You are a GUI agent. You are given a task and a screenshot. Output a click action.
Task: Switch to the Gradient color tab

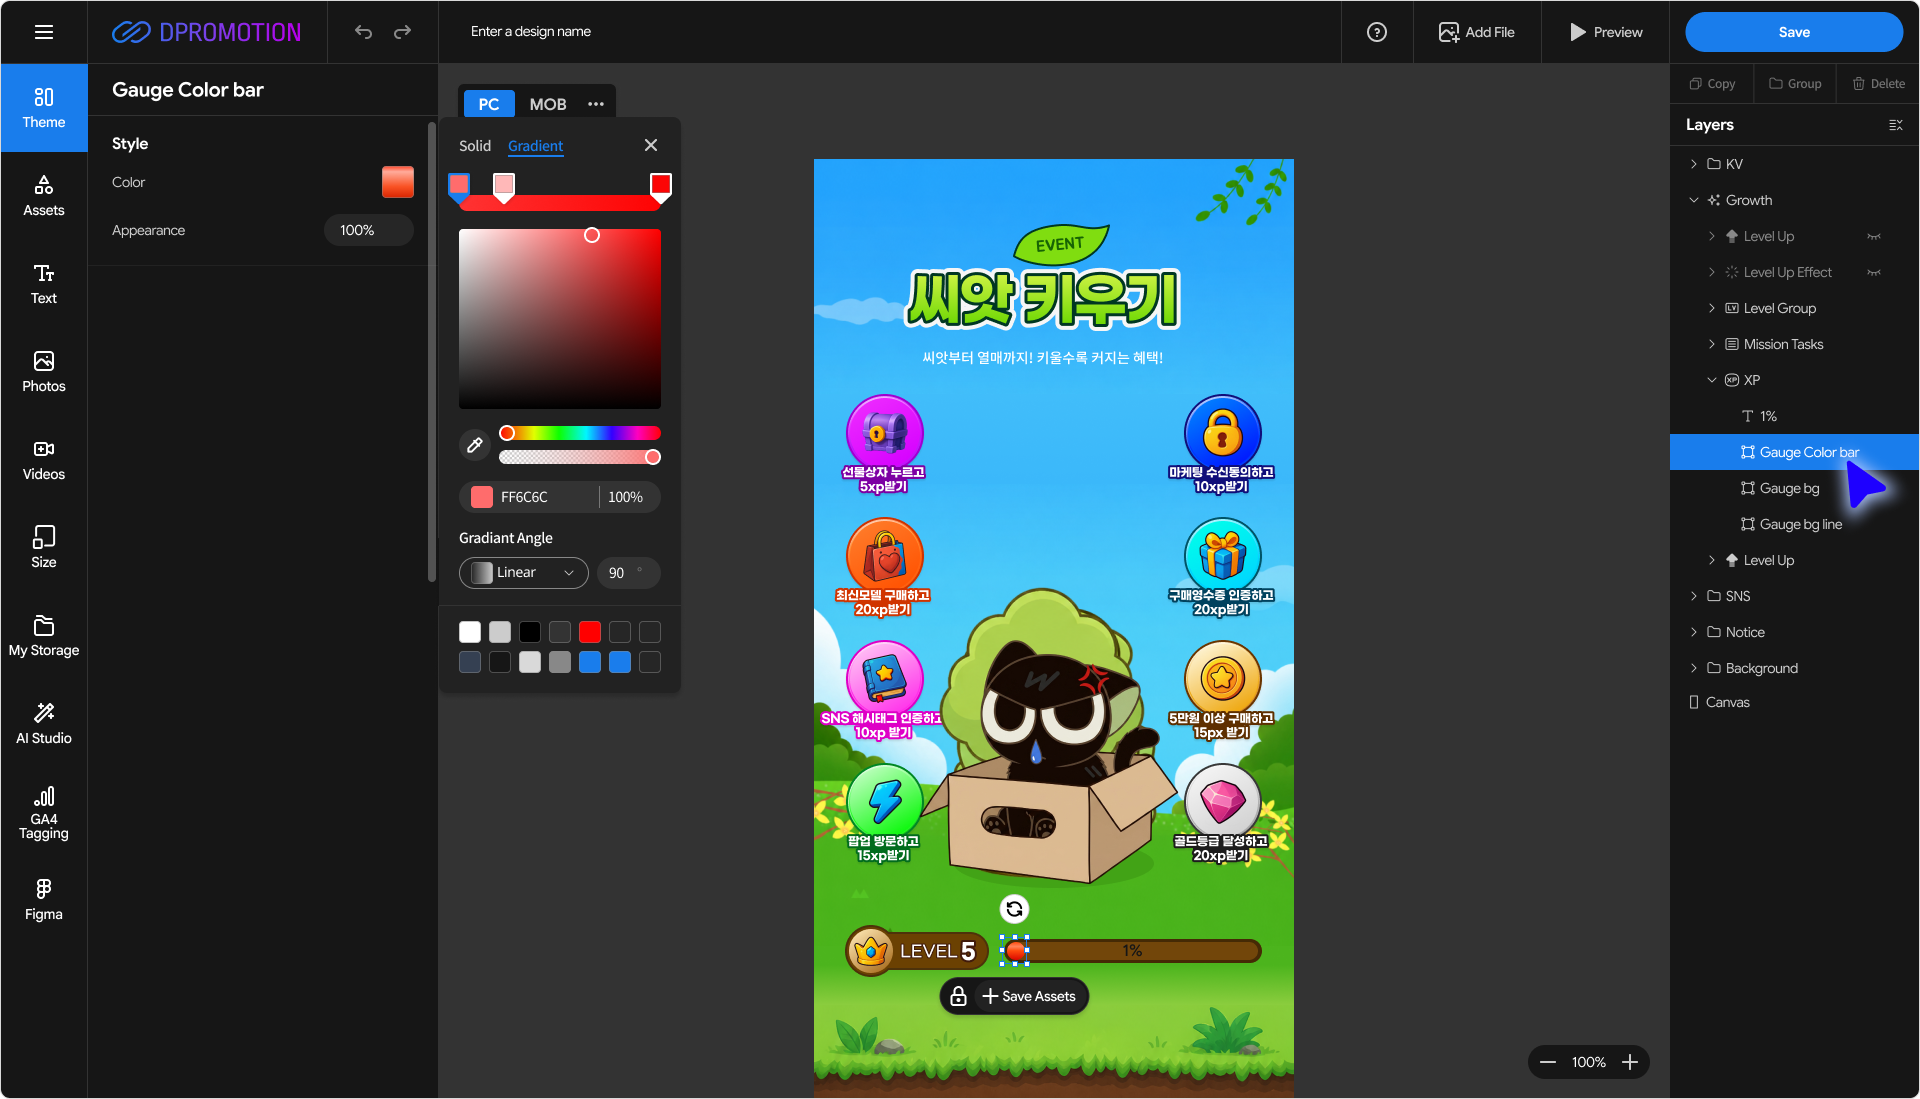tap(535, 146)
